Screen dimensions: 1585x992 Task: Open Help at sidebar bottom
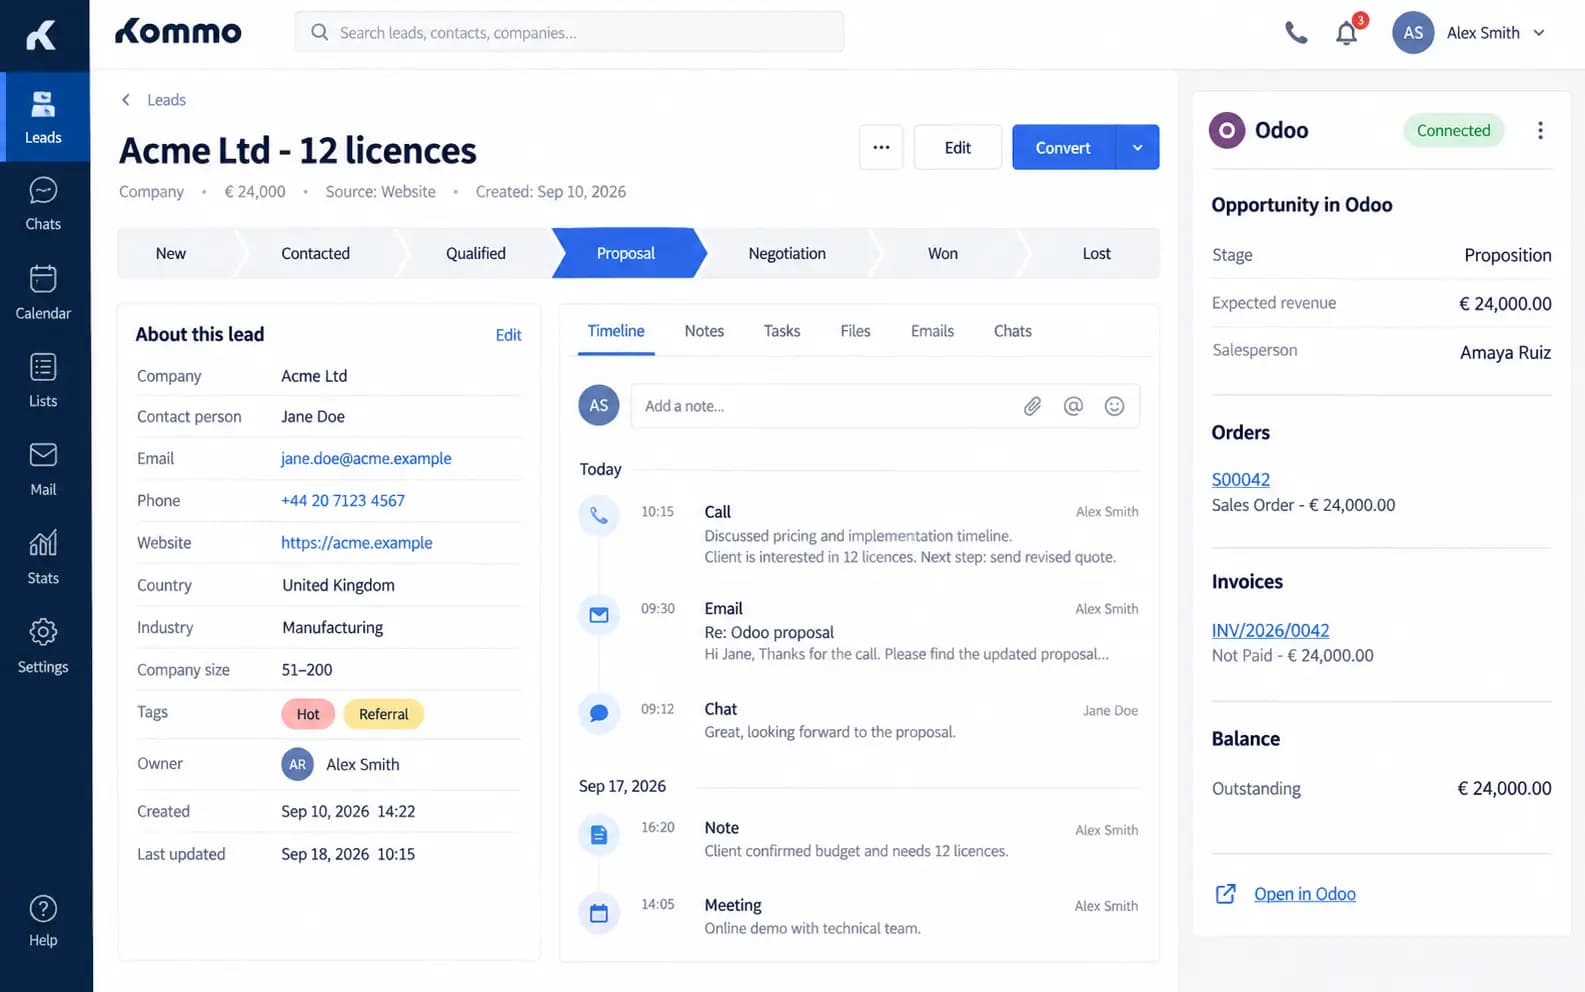point(44,920)
